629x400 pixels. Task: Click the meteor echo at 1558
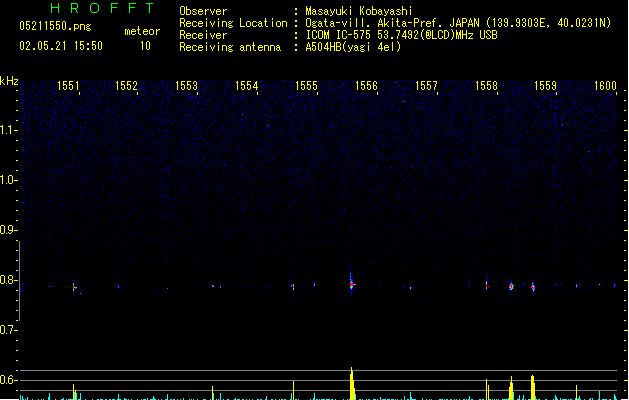(x=487, y=285)
